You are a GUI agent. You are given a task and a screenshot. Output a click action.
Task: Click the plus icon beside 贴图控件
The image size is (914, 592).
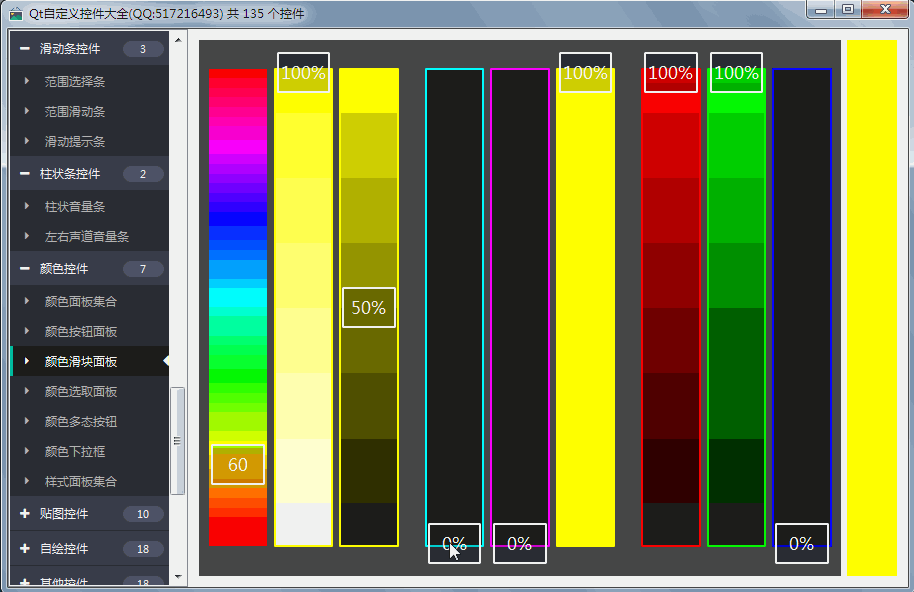24,514
